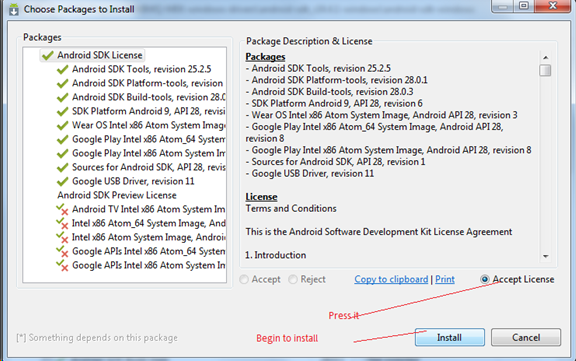Click 'Terms and Conditions' text in license
The height and width of the screenshot is (361, 576).
291,209
